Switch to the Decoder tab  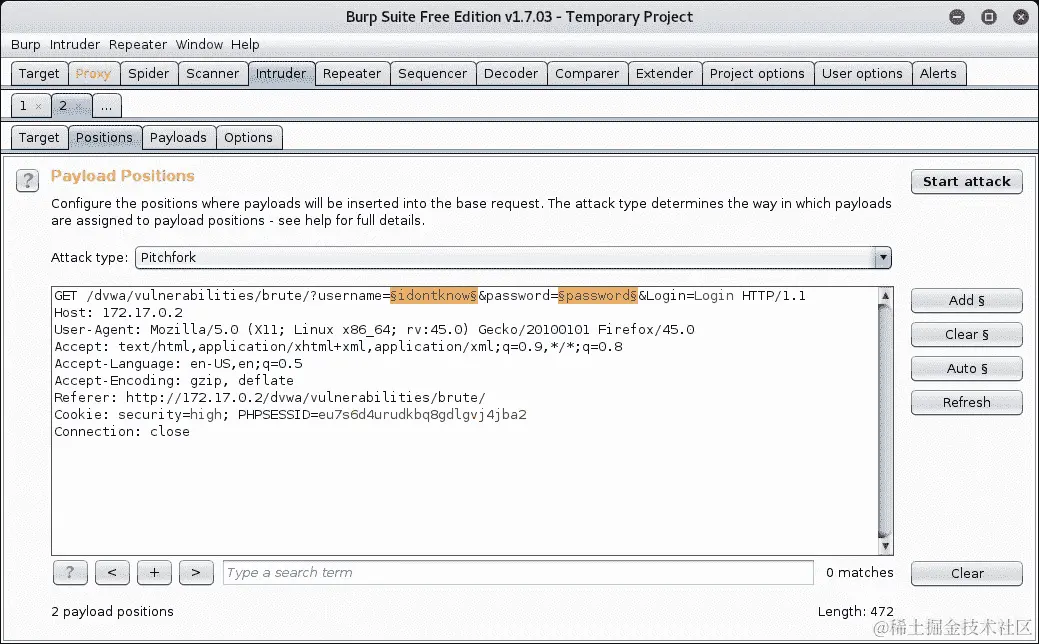[511, 74]
